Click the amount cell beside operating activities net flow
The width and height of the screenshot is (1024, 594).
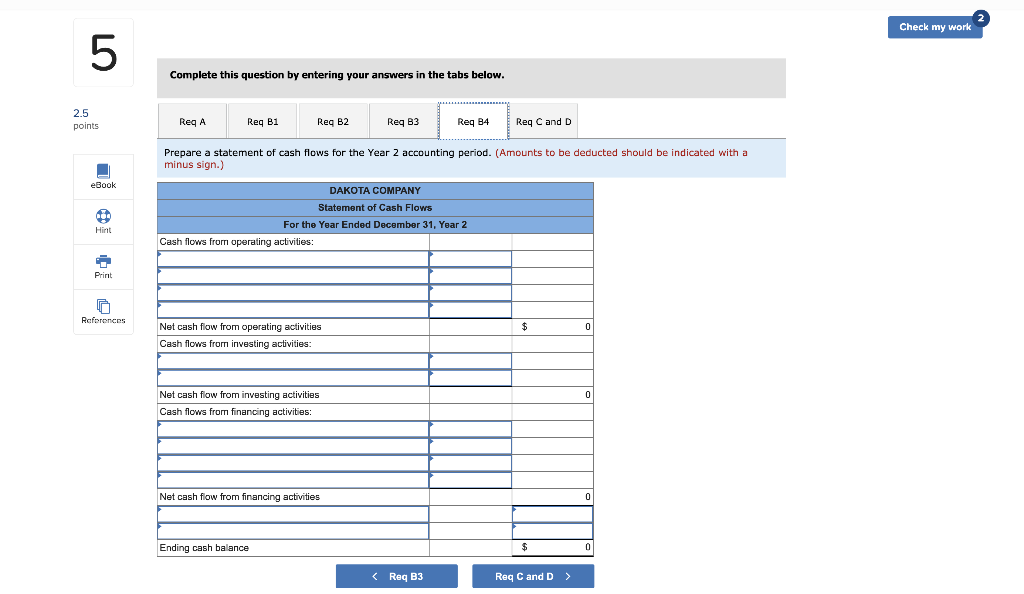tap(552, 326)
